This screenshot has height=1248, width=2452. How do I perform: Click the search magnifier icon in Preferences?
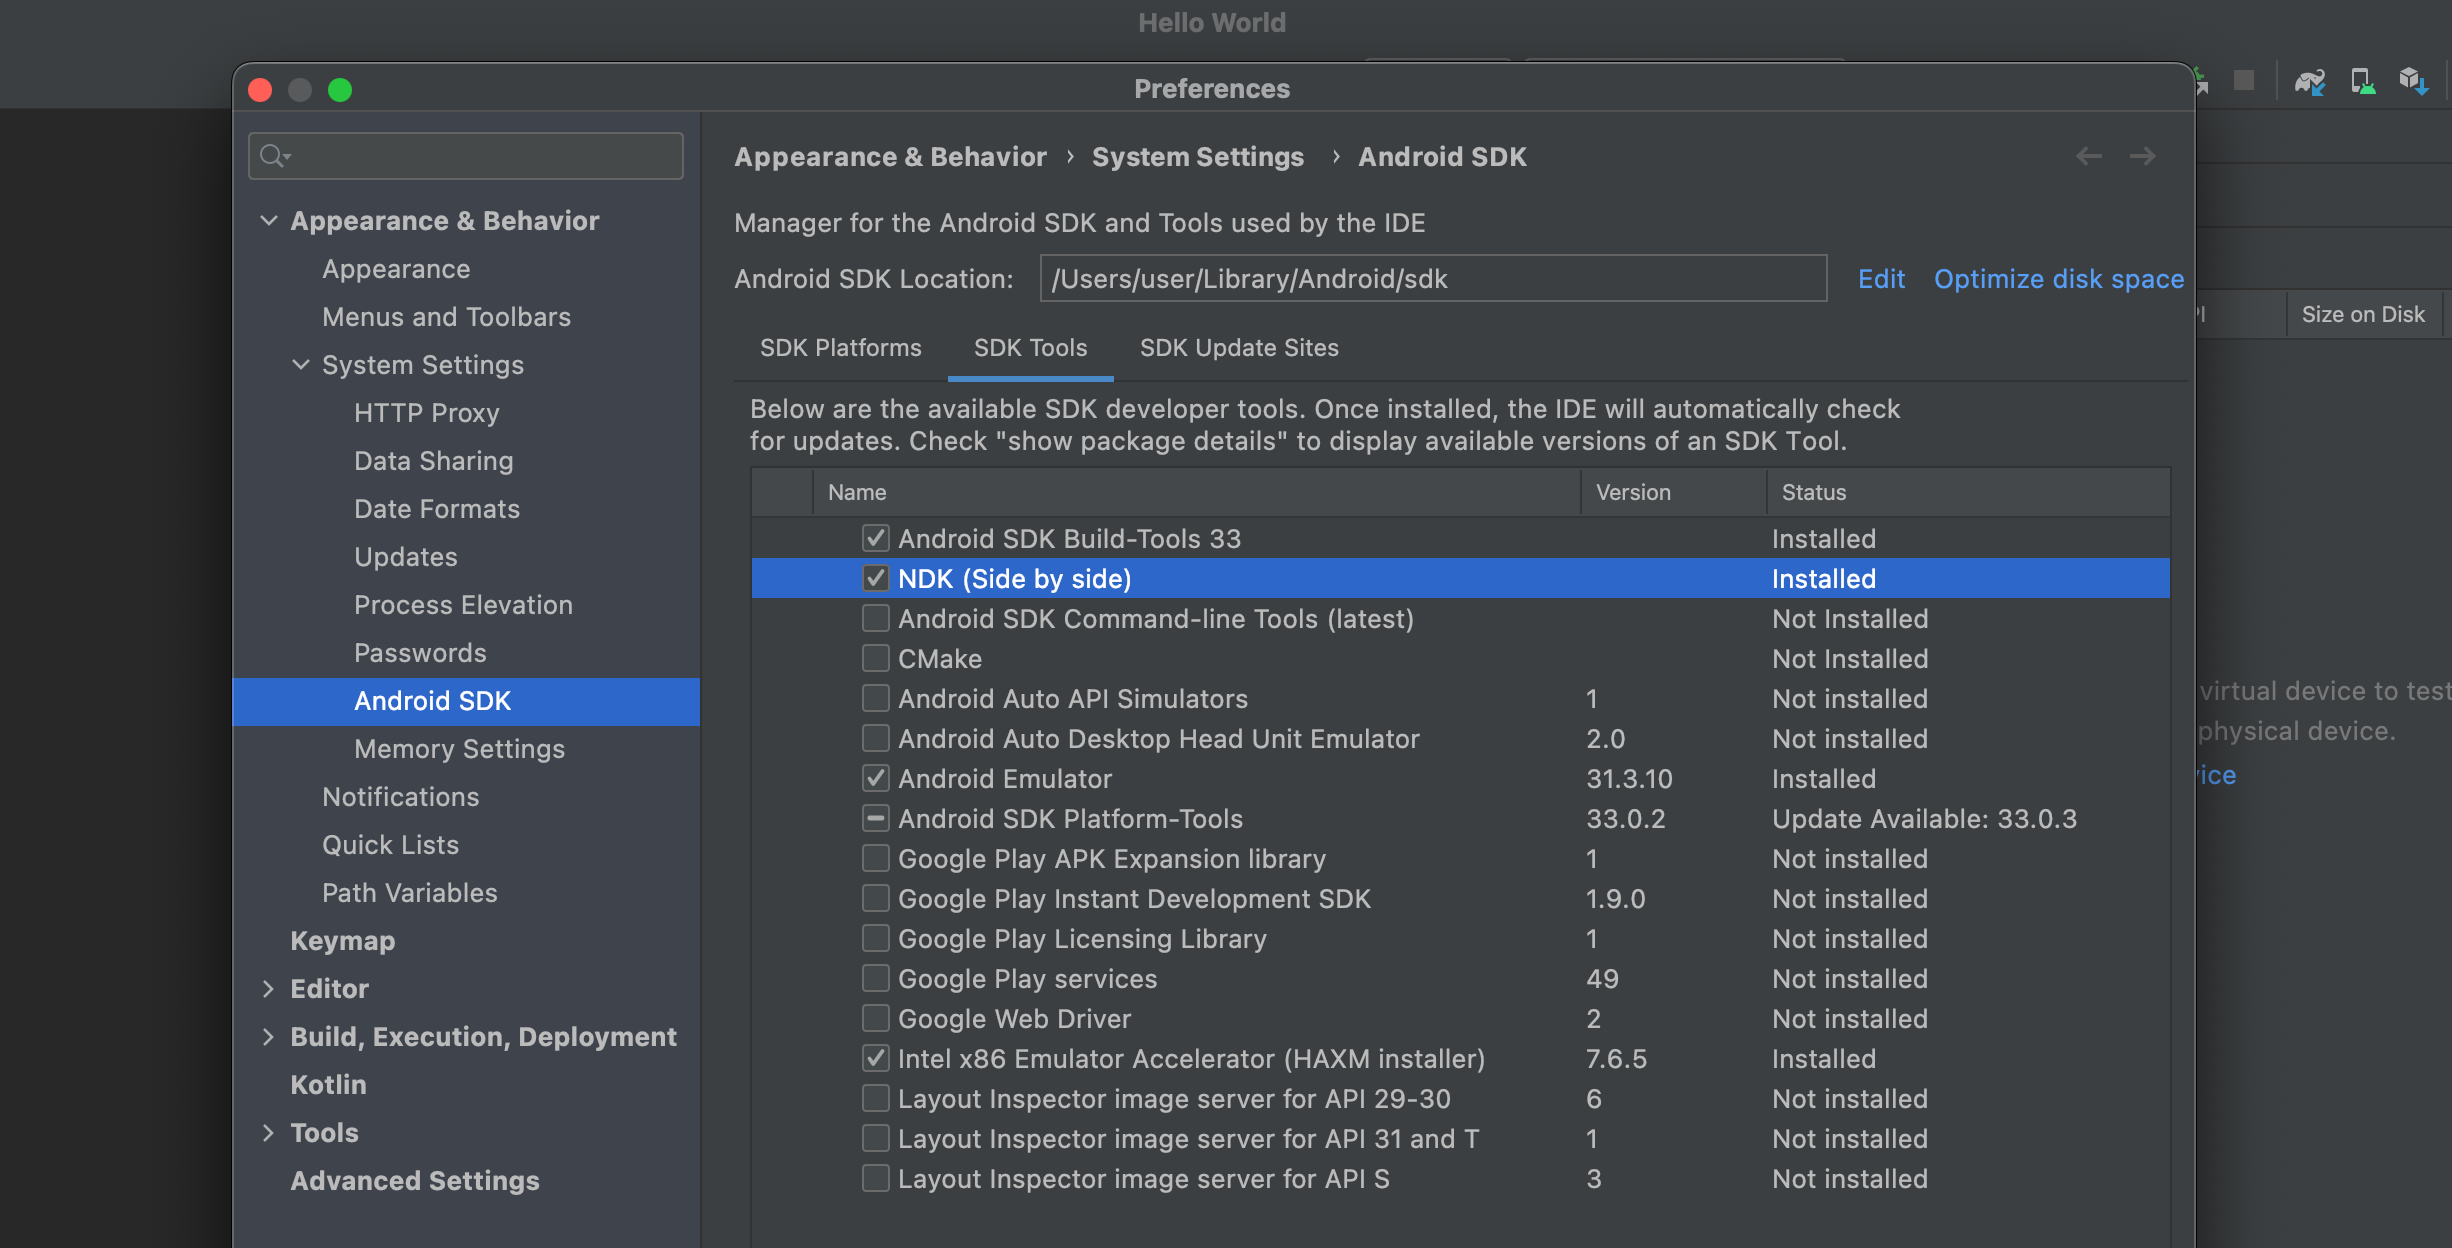click(274, 156)
